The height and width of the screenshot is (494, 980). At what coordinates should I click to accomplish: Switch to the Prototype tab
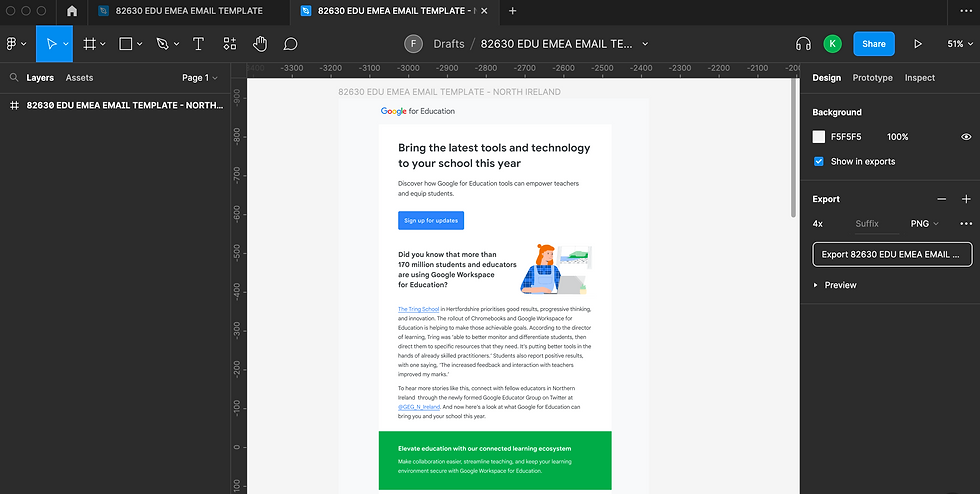872,78
